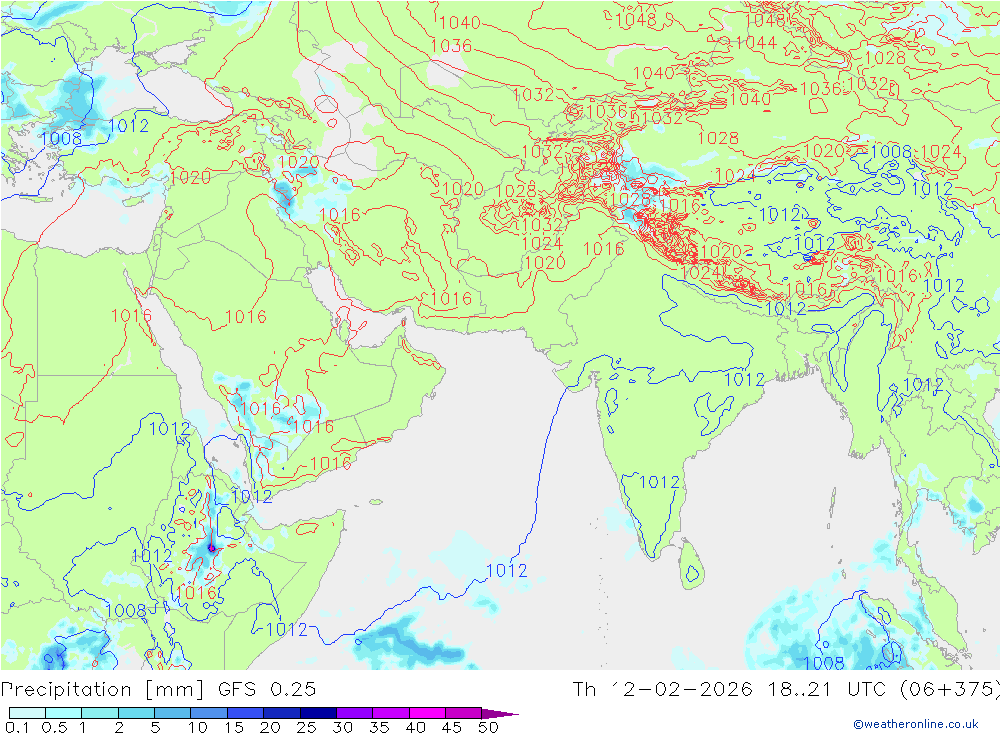1000x733 pixels.
Task: Select the 5–10 mm legend swatch
Action: 172,713
